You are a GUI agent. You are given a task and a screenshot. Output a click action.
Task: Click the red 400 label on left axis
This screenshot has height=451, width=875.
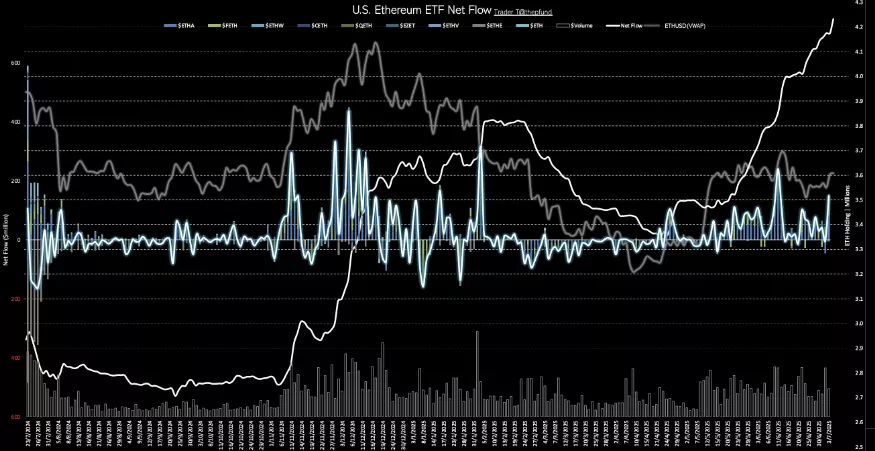tap(16, 358)
